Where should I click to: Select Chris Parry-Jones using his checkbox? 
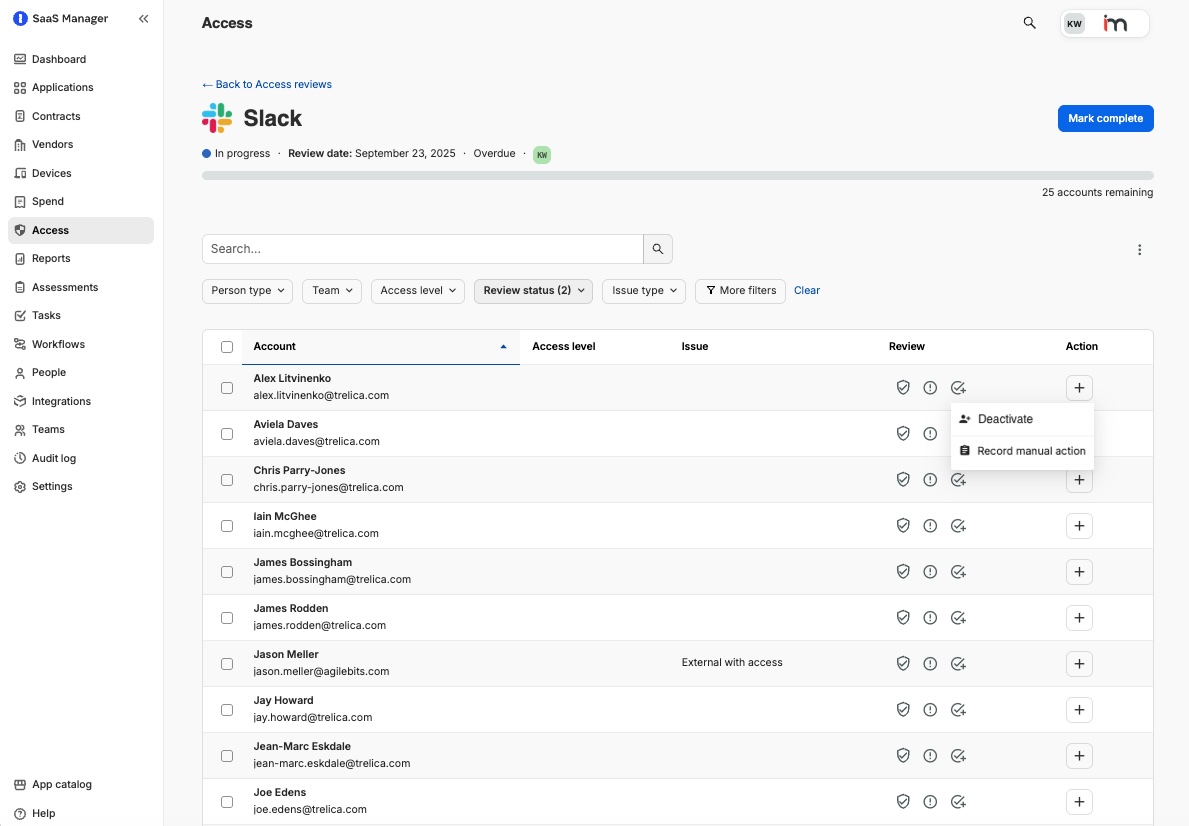point(227,479)
